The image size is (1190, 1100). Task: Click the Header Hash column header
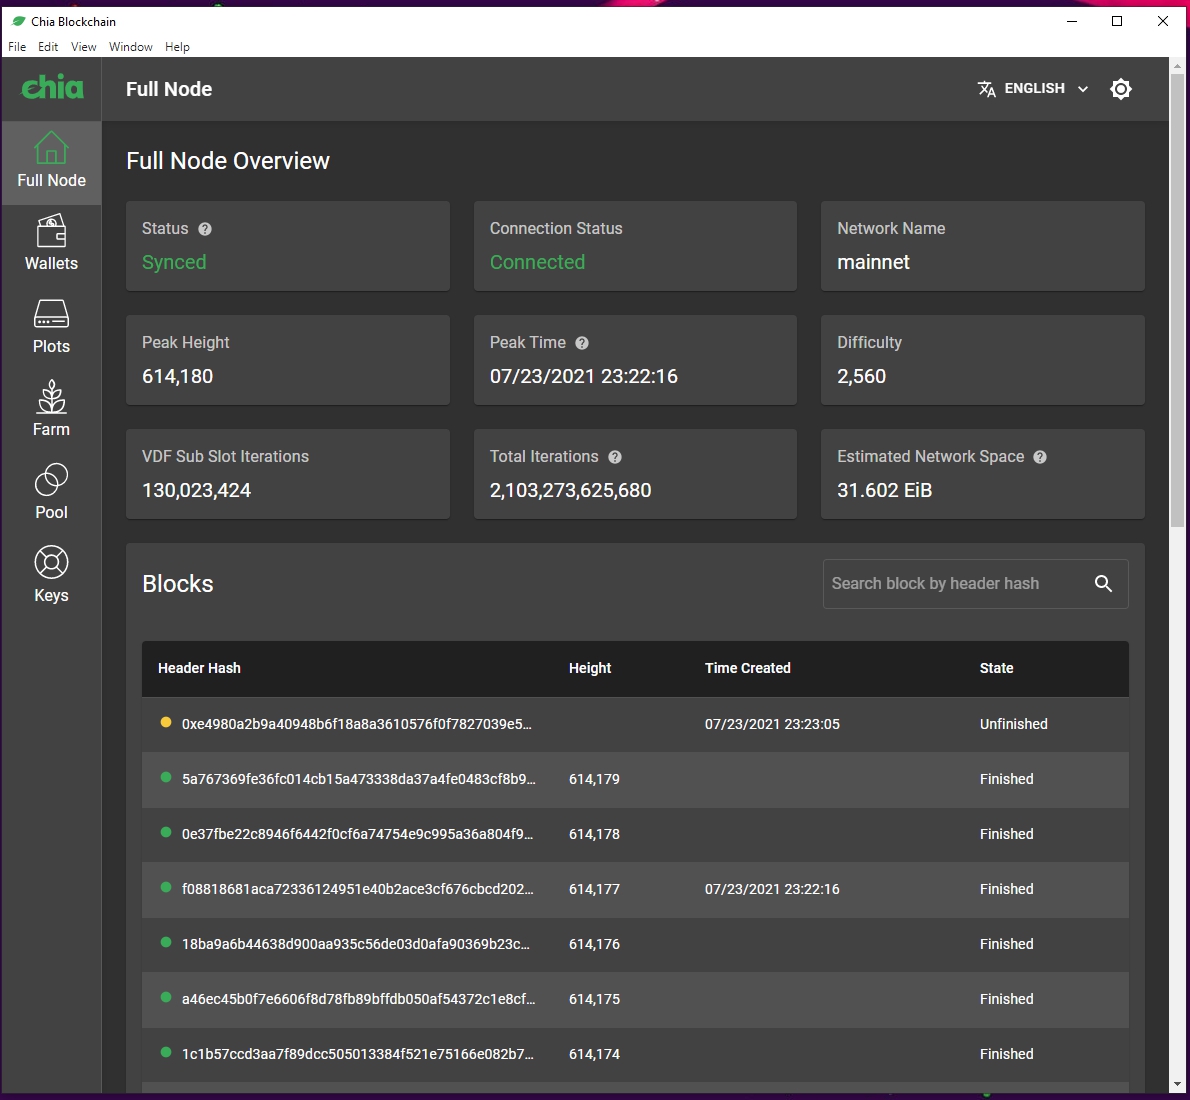[199, 668]
